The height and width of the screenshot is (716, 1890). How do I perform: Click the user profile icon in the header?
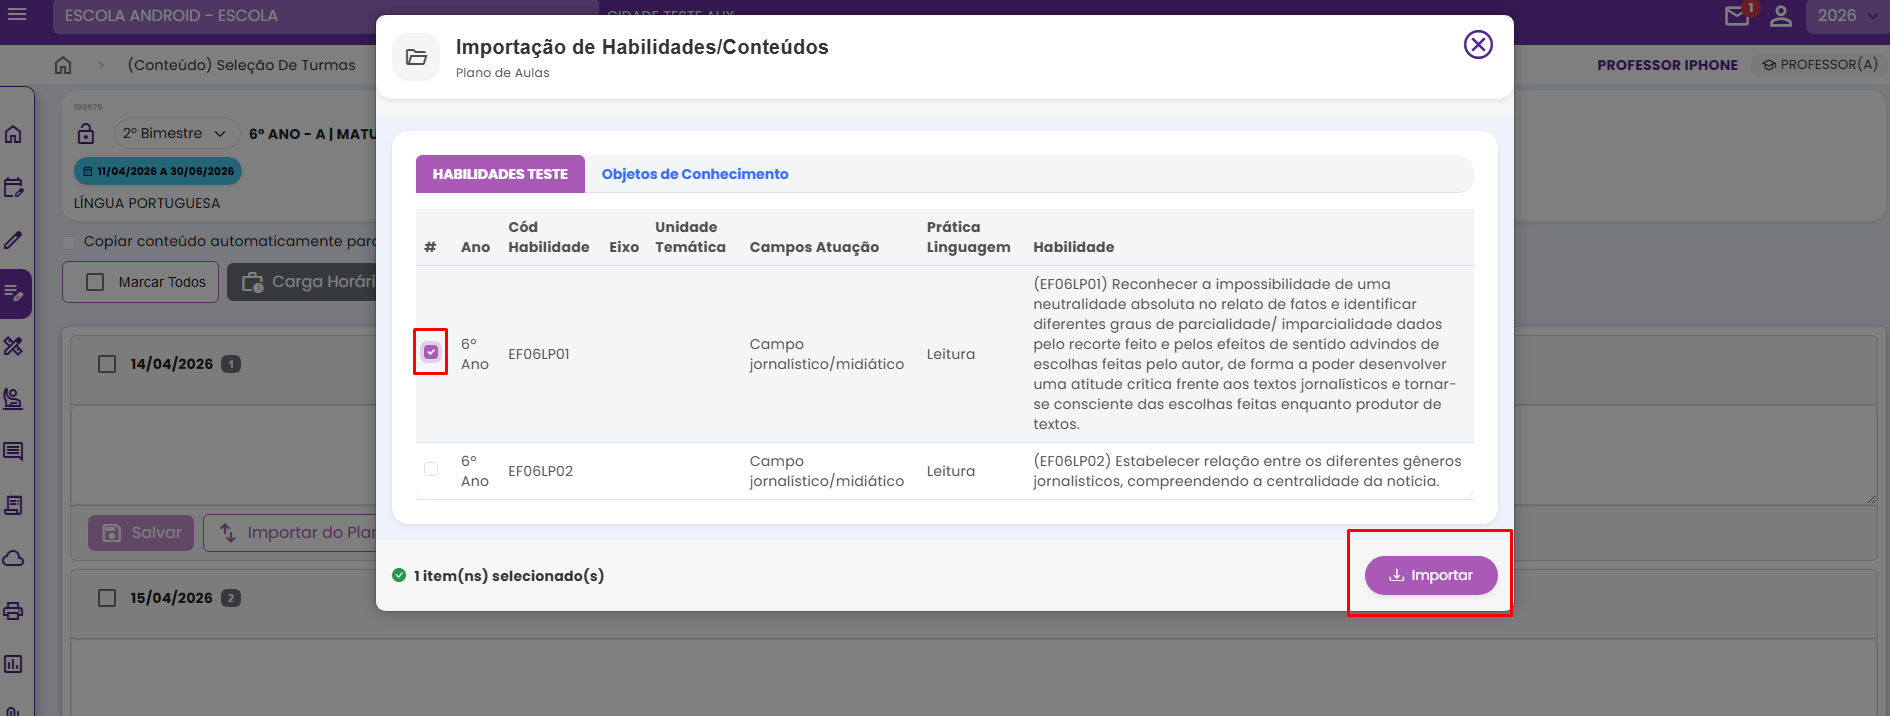coord(1781,16)
